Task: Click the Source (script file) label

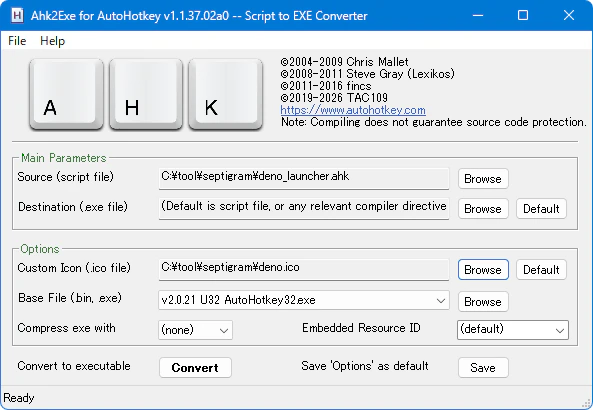Action: tap(65, 177)
